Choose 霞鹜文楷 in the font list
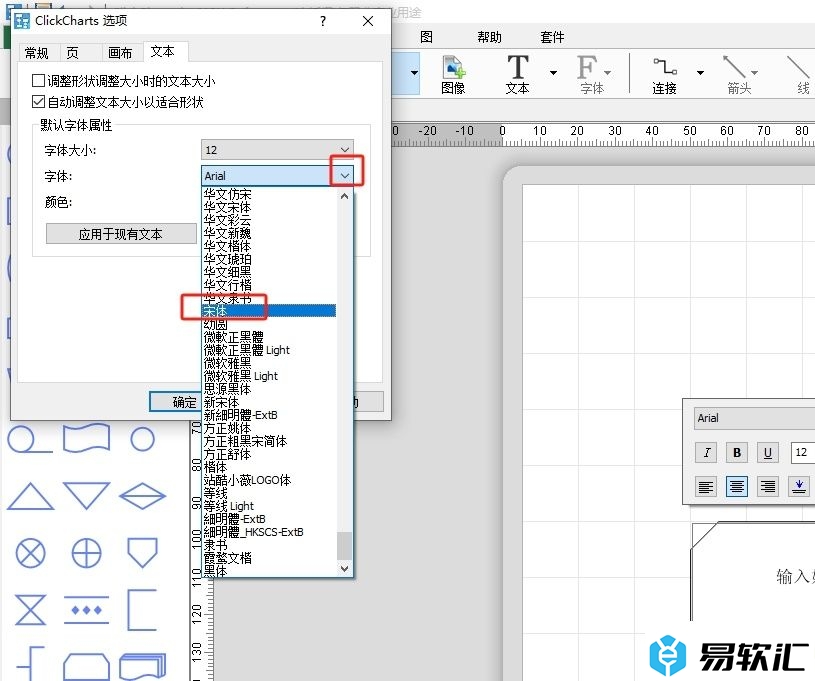This screenshot has height=681, width=815. point(269,558)
